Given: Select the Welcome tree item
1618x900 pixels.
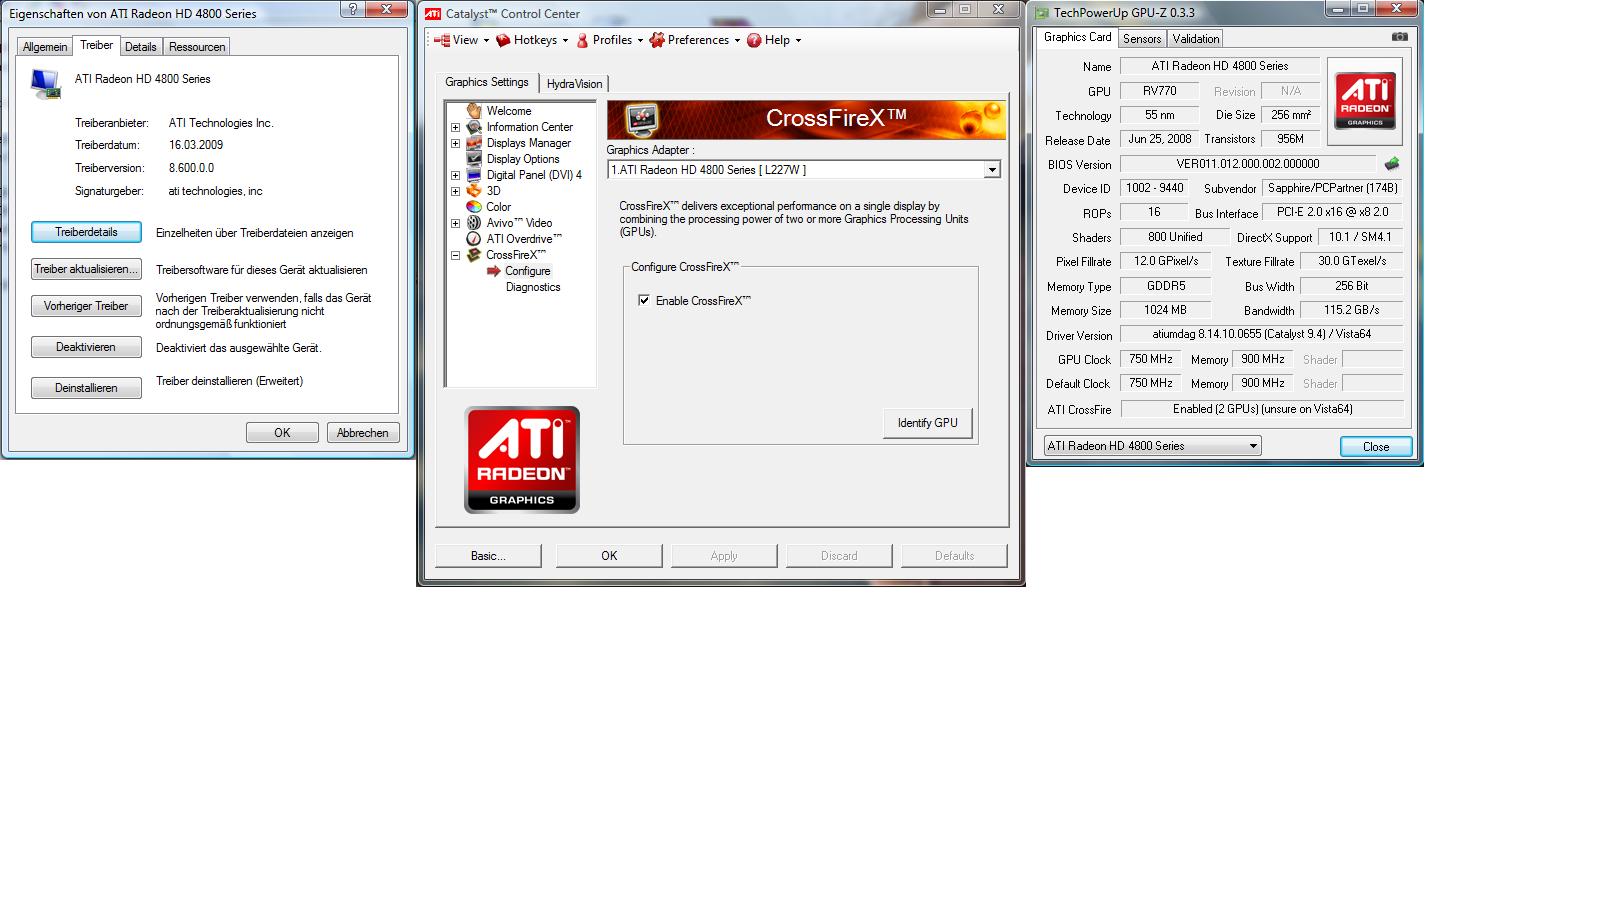Looking at the screenshot, I should pyautogui.click(x=509, y=111).
